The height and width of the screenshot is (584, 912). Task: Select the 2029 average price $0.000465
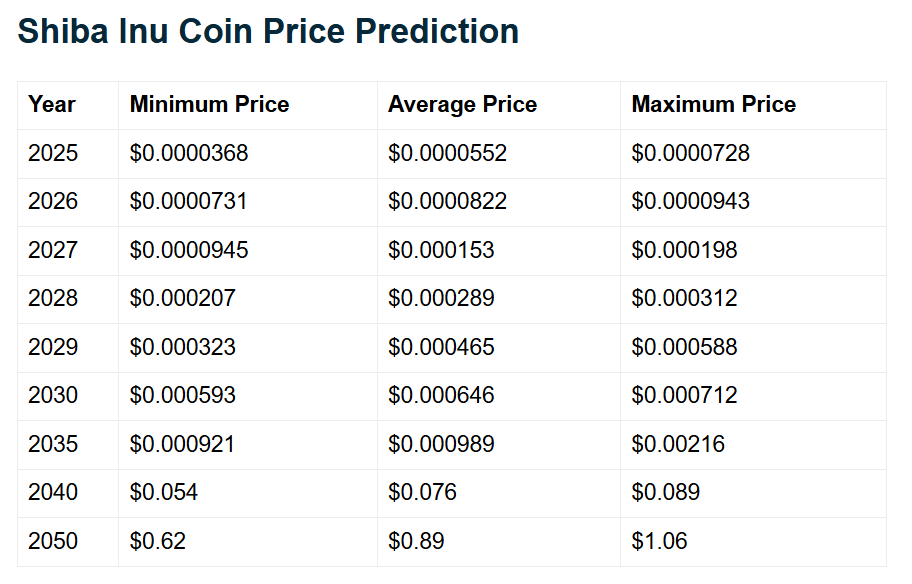(x=441, y=347)
